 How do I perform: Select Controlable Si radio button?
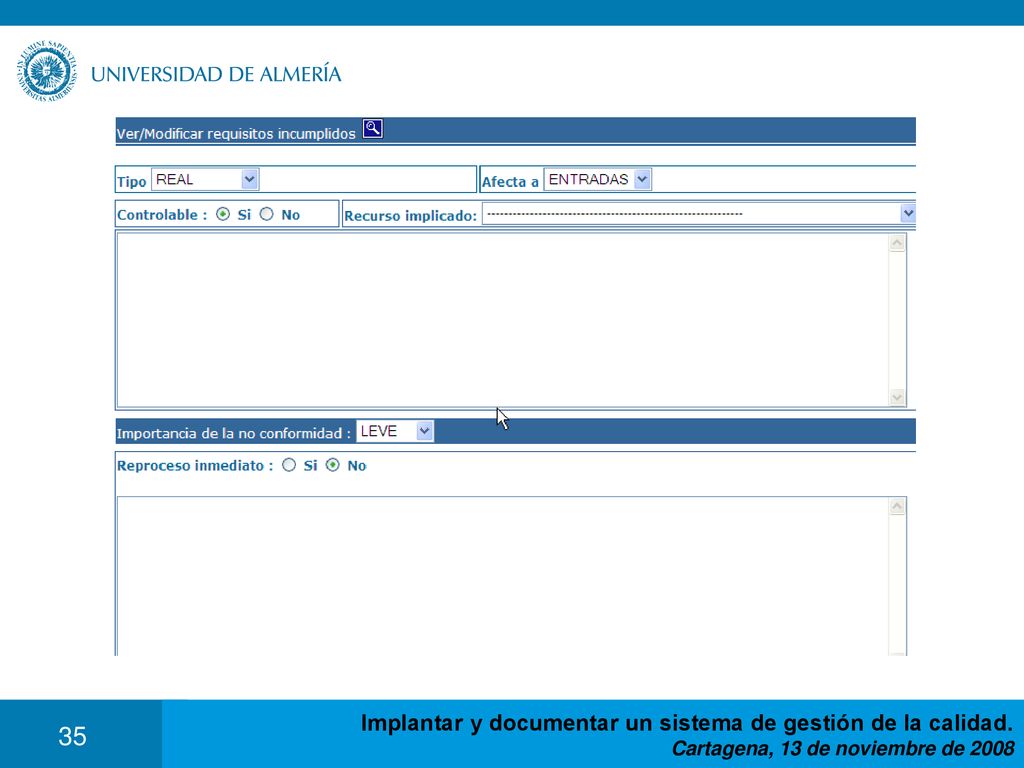coord(223,214)
